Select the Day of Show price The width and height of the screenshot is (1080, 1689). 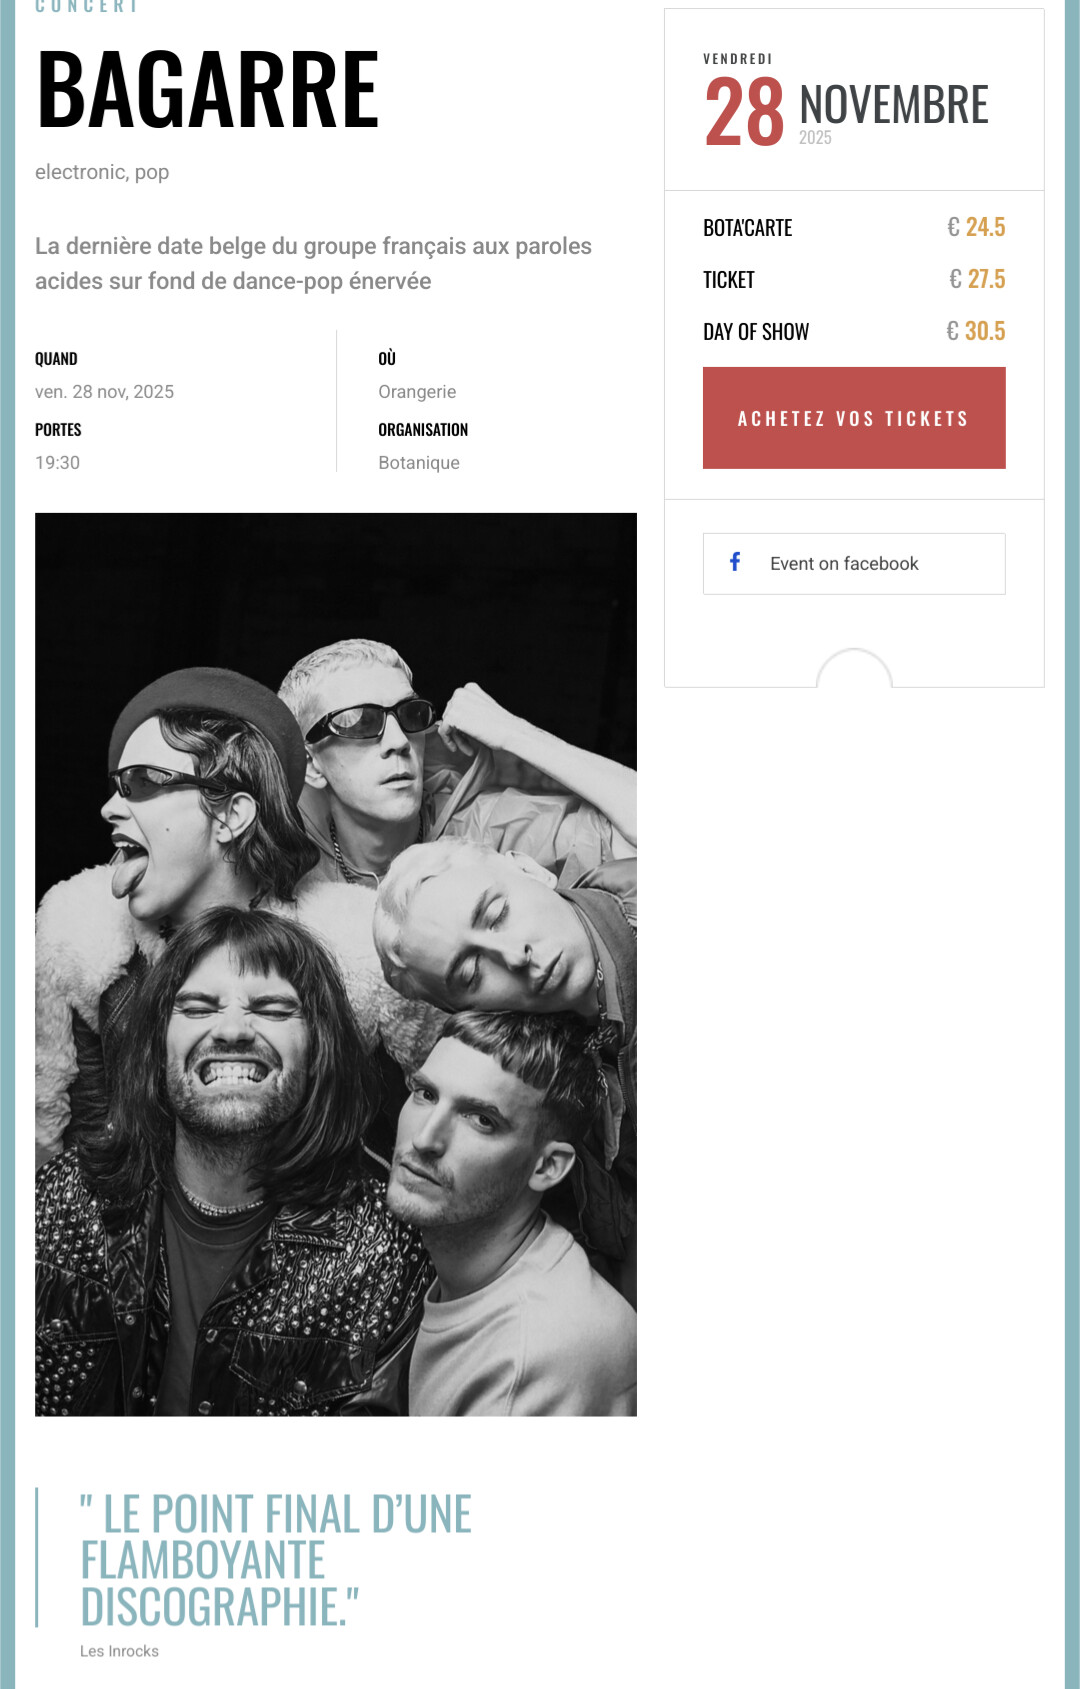point(975,331)
